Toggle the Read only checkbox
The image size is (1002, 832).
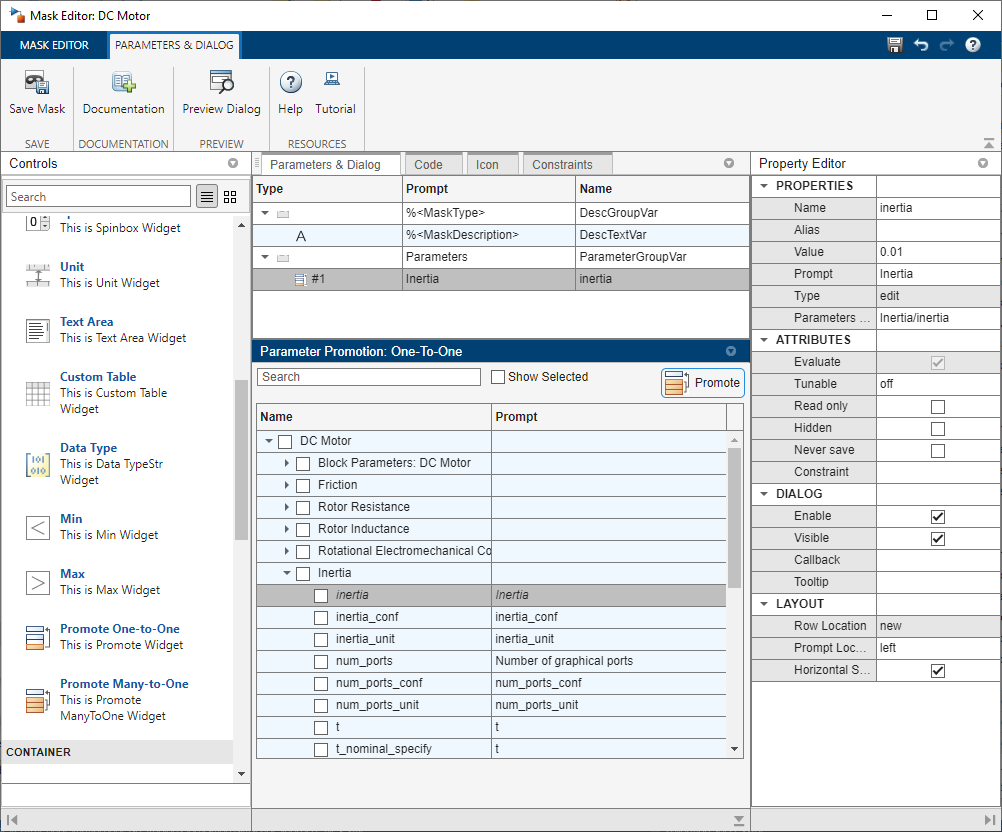pyautogui.click(x=937, y=406)
